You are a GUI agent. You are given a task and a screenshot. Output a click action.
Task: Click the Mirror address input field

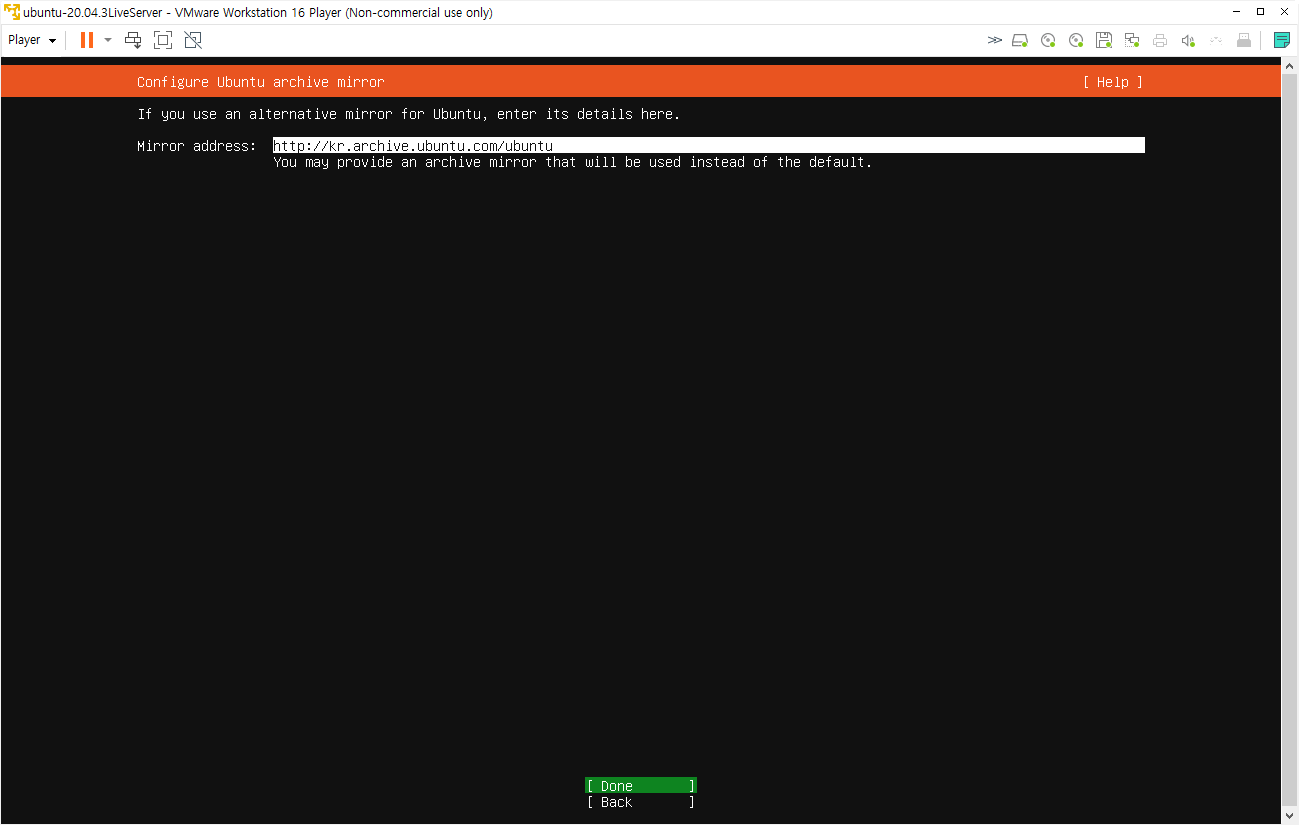point(708,145)
